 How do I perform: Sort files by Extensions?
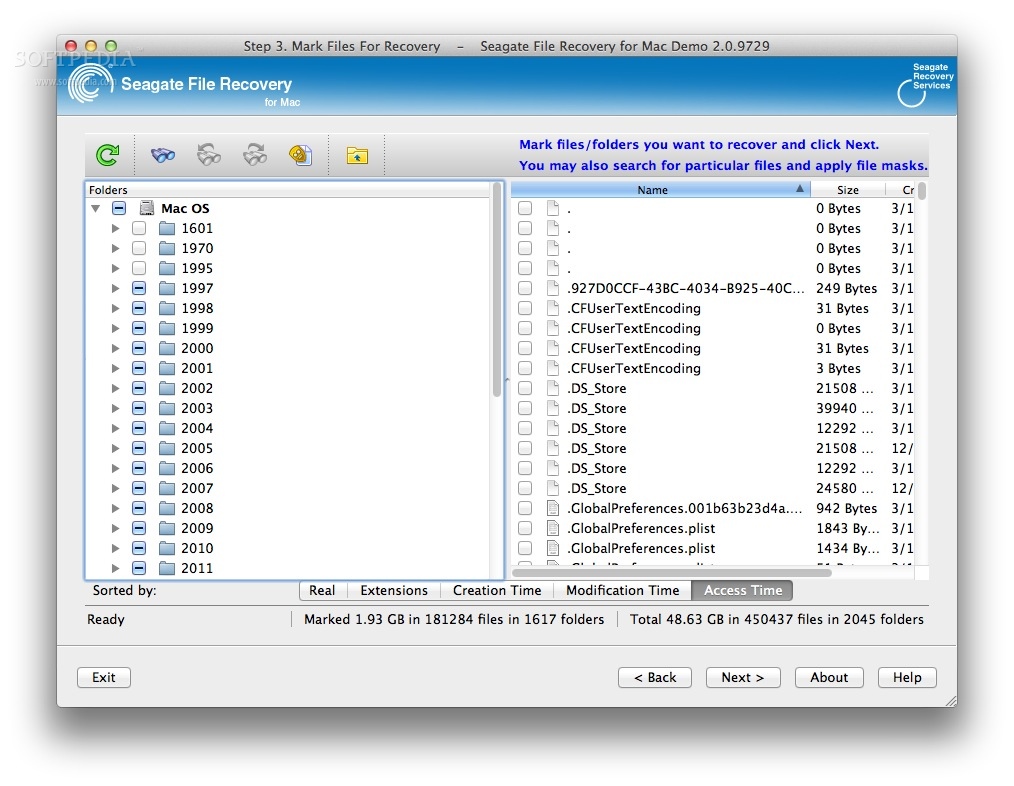click(394, 590)
